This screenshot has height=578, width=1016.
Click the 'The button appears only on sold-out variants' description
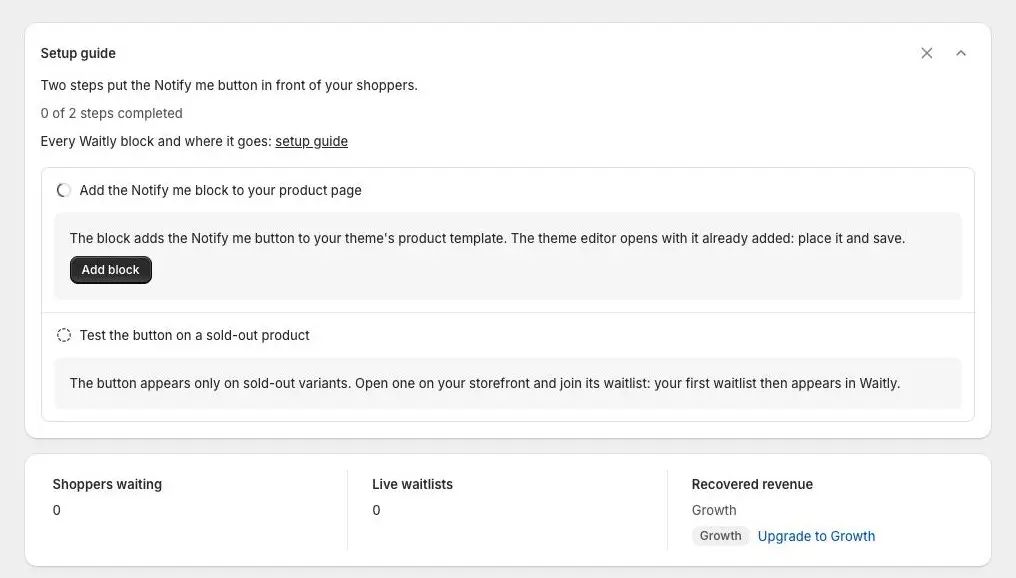(485, 383)
